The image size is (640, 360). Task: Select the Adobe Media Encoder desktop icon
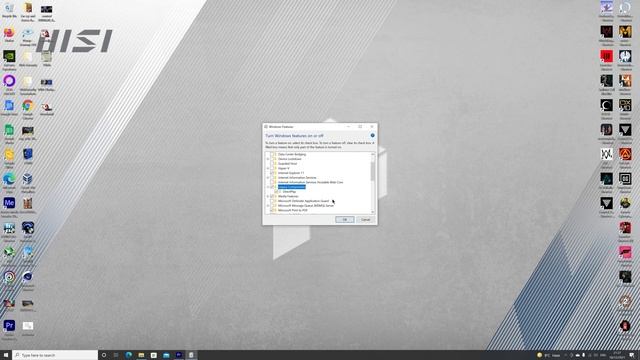click(x=9, y=206)
